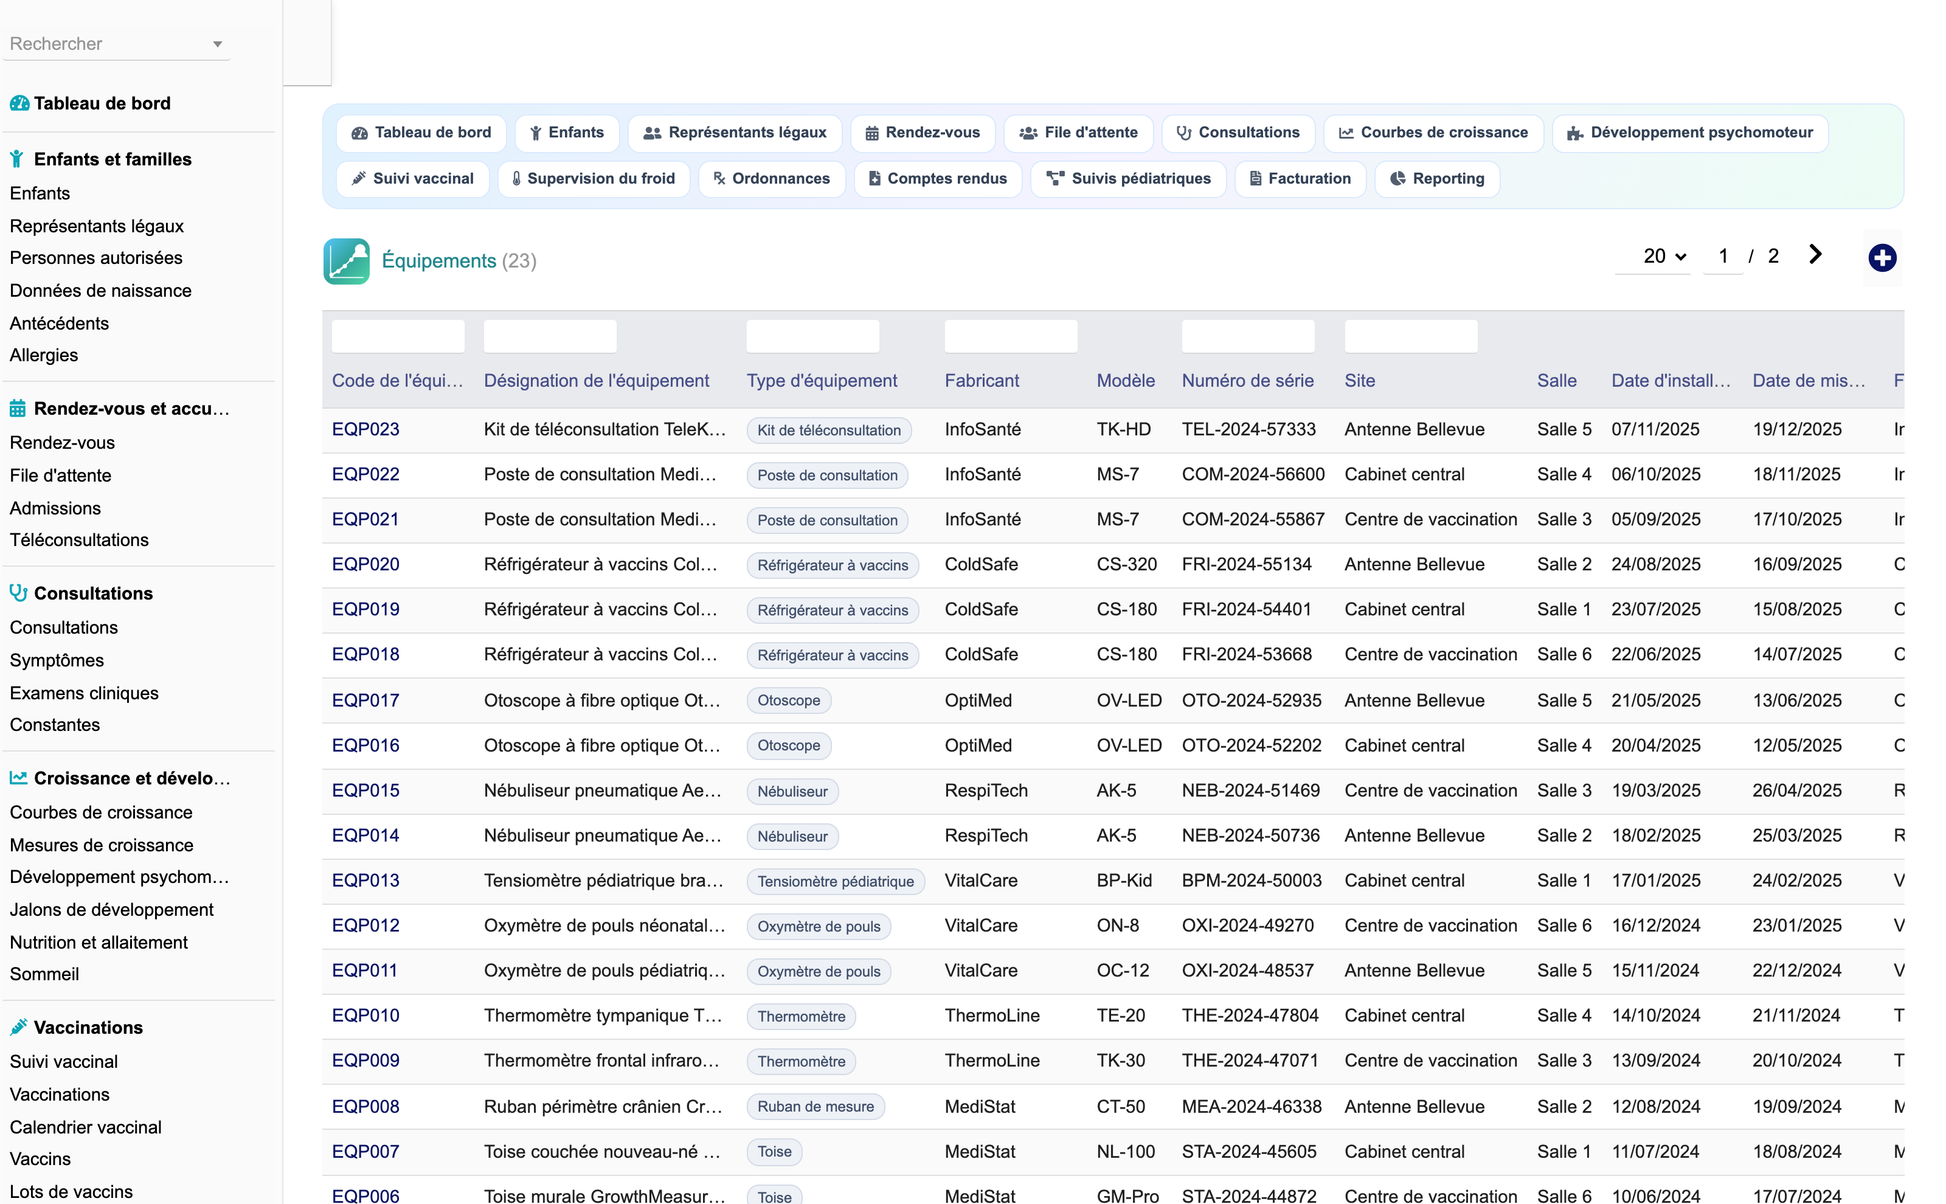Click syringe icon in Suivi vaccinal tab

359,179
